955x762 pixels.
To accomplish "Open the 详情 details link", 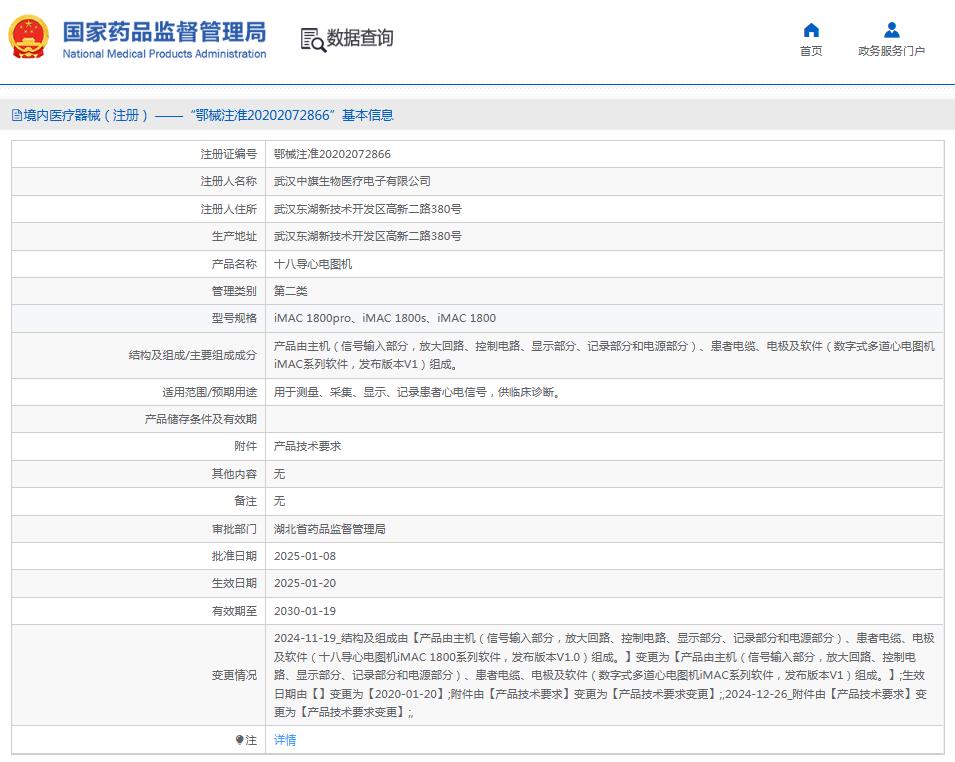I will [284, 738].
